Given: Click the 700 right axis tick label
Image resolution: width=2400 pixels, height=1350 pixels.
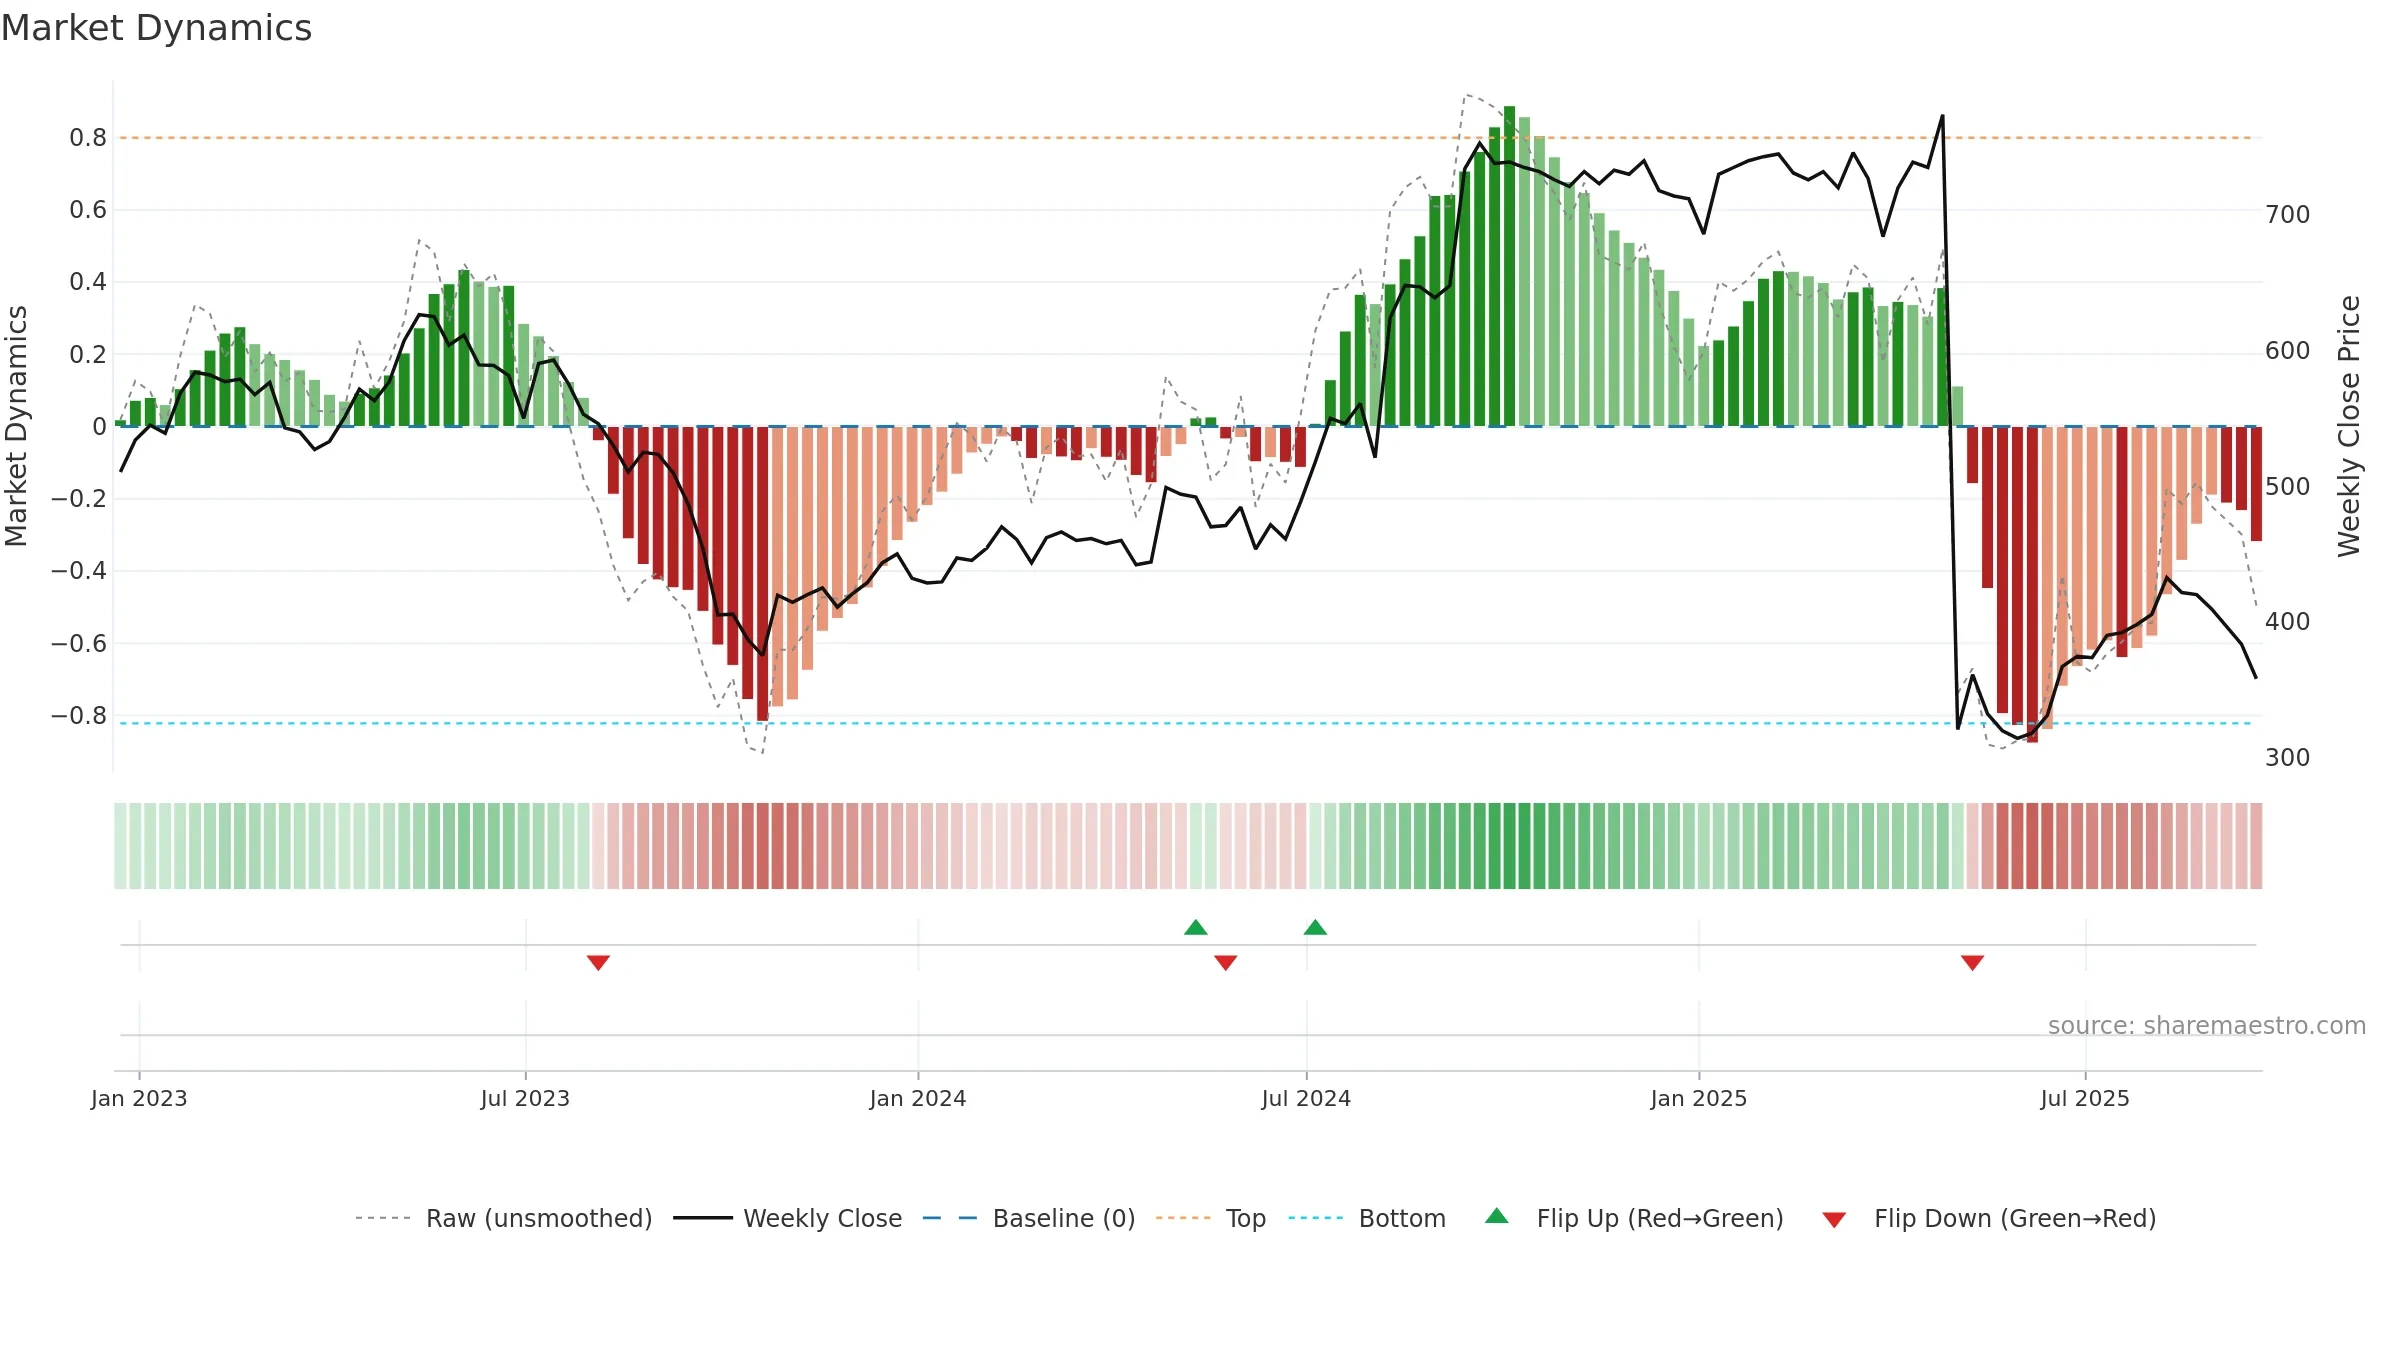Looking at the screenshot, I should [x=2288, y=215].
